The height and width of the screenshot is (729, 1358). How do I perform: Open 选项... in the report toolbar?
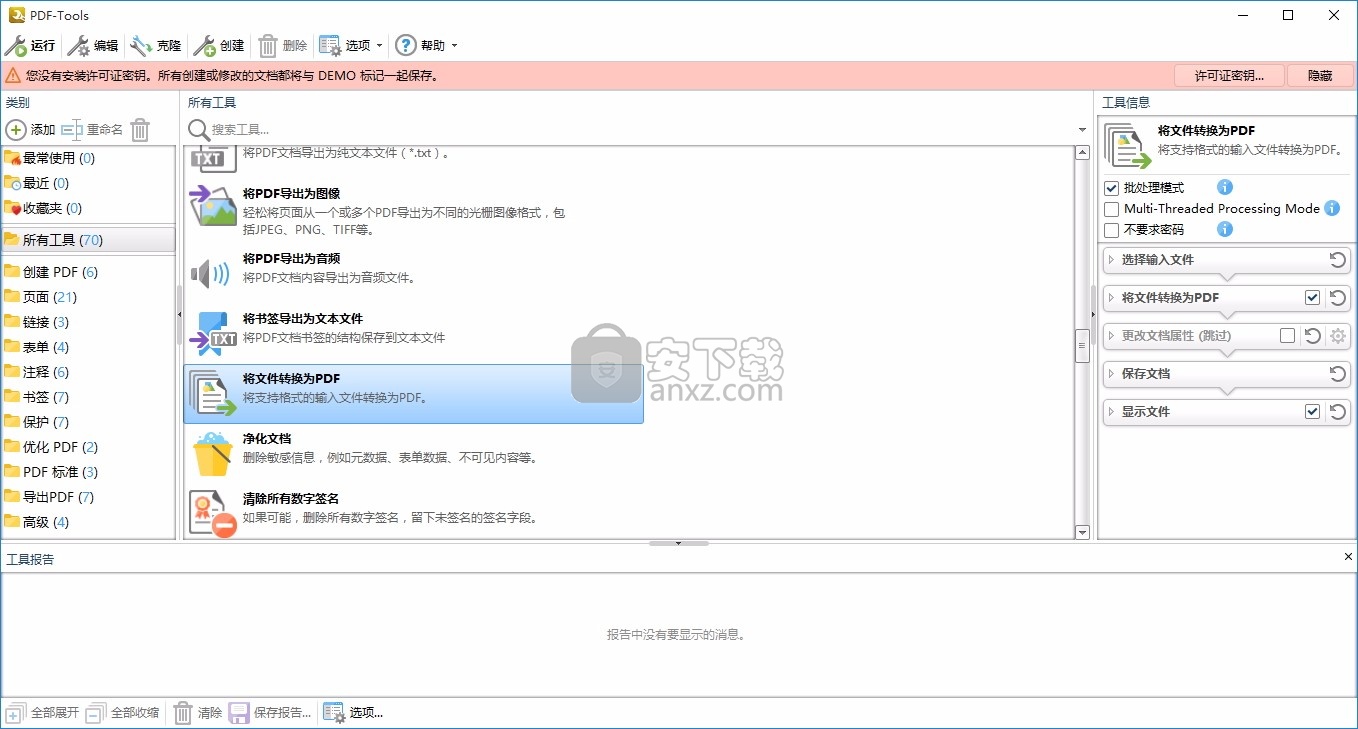click(x=353, y=713)
